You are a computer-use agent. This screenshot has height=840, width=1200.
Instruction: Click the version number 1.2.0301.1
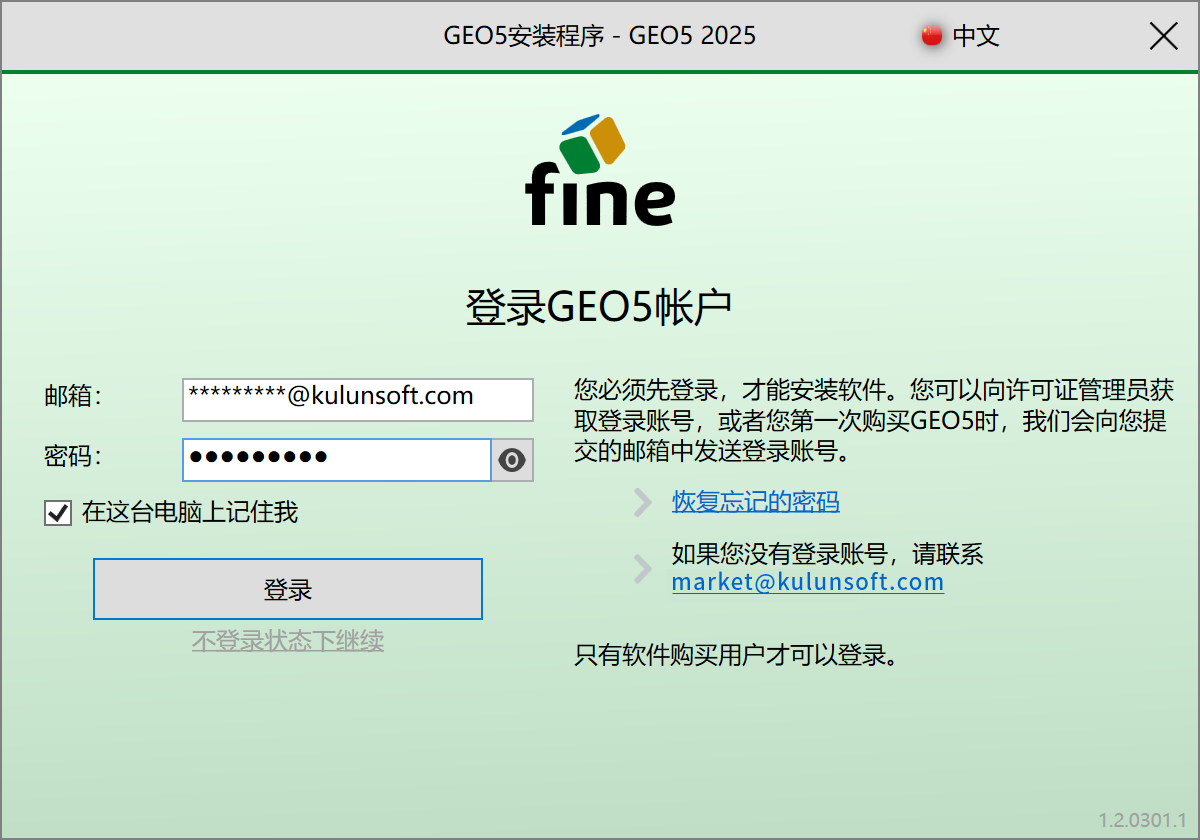(x=1142, y=820)
